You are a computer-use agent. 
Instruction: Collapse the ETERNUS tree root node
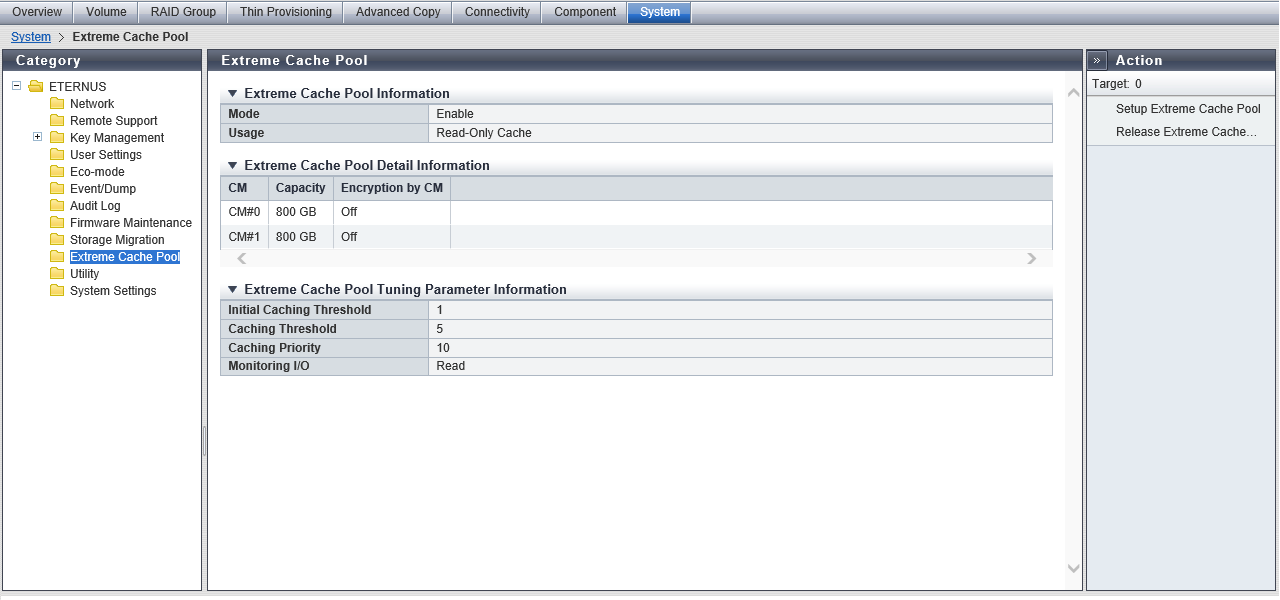[17, 86]
